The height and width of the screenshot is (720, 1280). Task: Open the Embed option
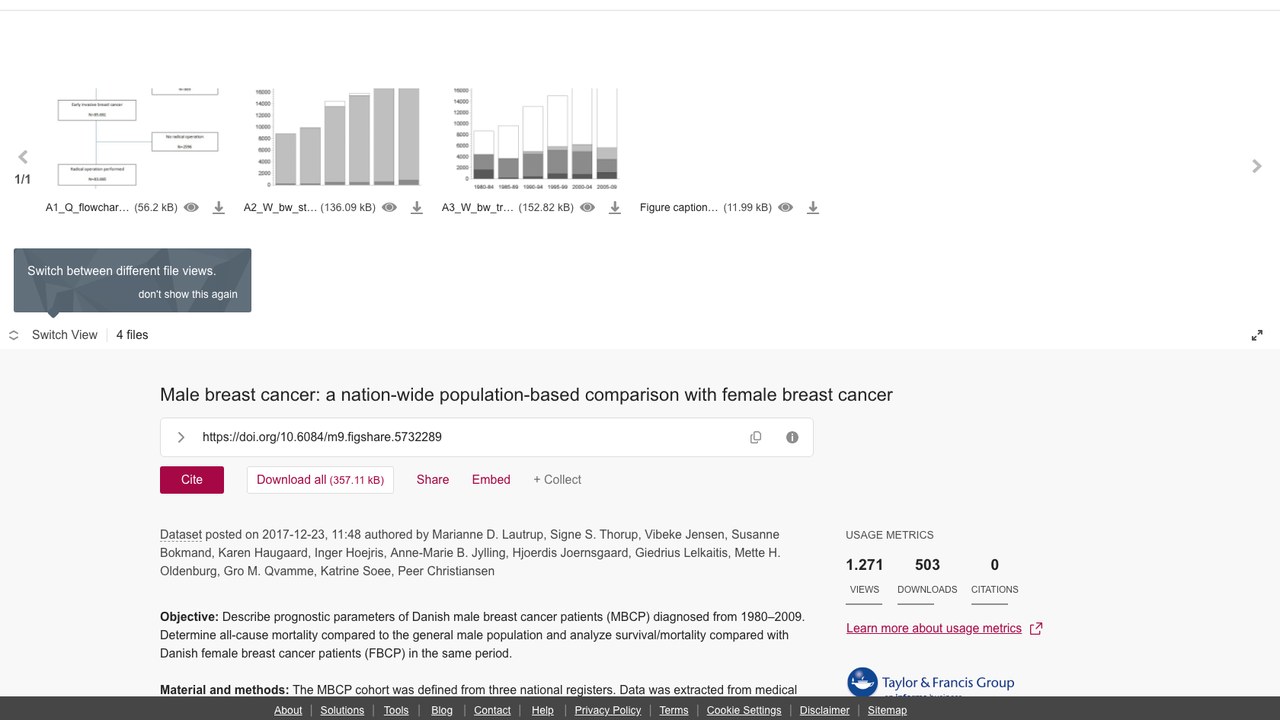491,480
